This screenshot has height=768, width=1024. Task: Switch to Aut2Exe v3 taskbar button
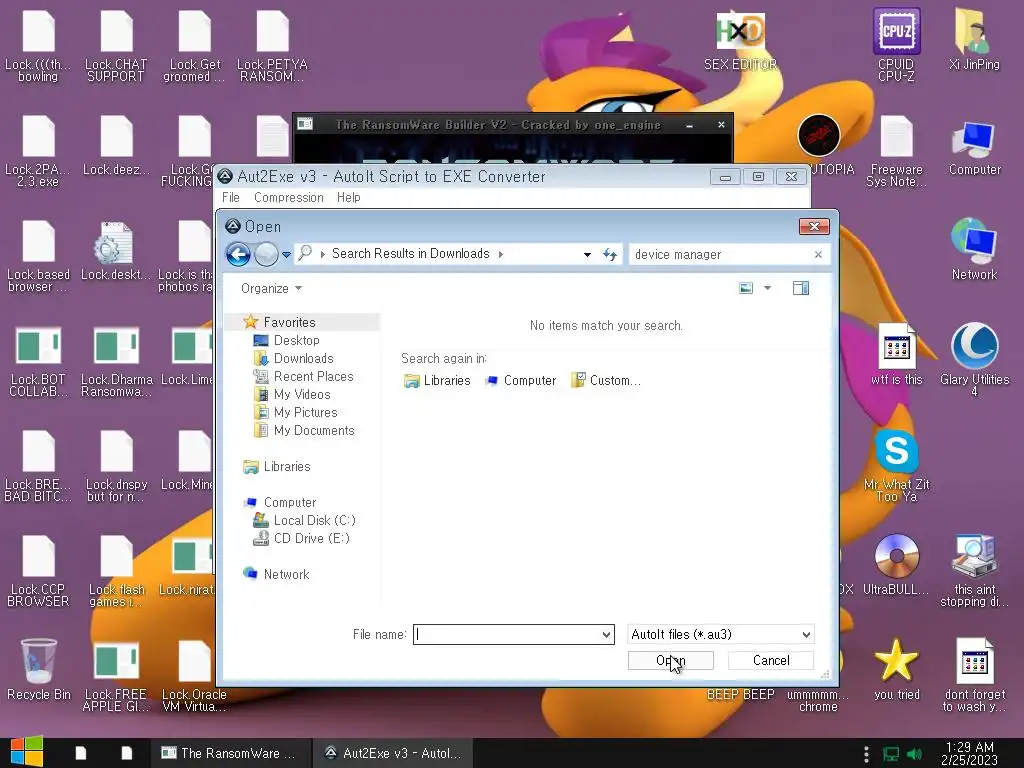coord(394,753)
